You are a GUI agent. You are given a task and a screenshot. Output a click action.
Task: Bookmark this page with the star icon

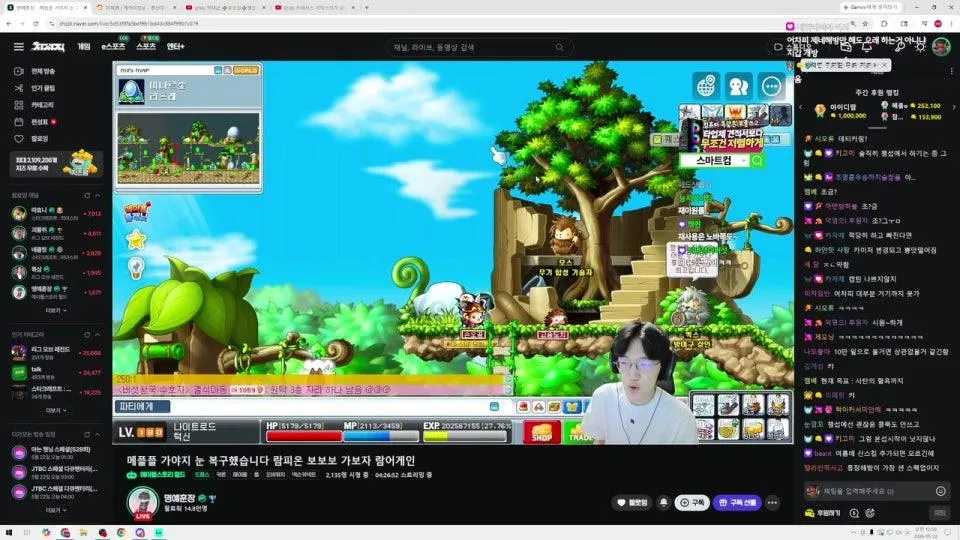coord(865,23)
